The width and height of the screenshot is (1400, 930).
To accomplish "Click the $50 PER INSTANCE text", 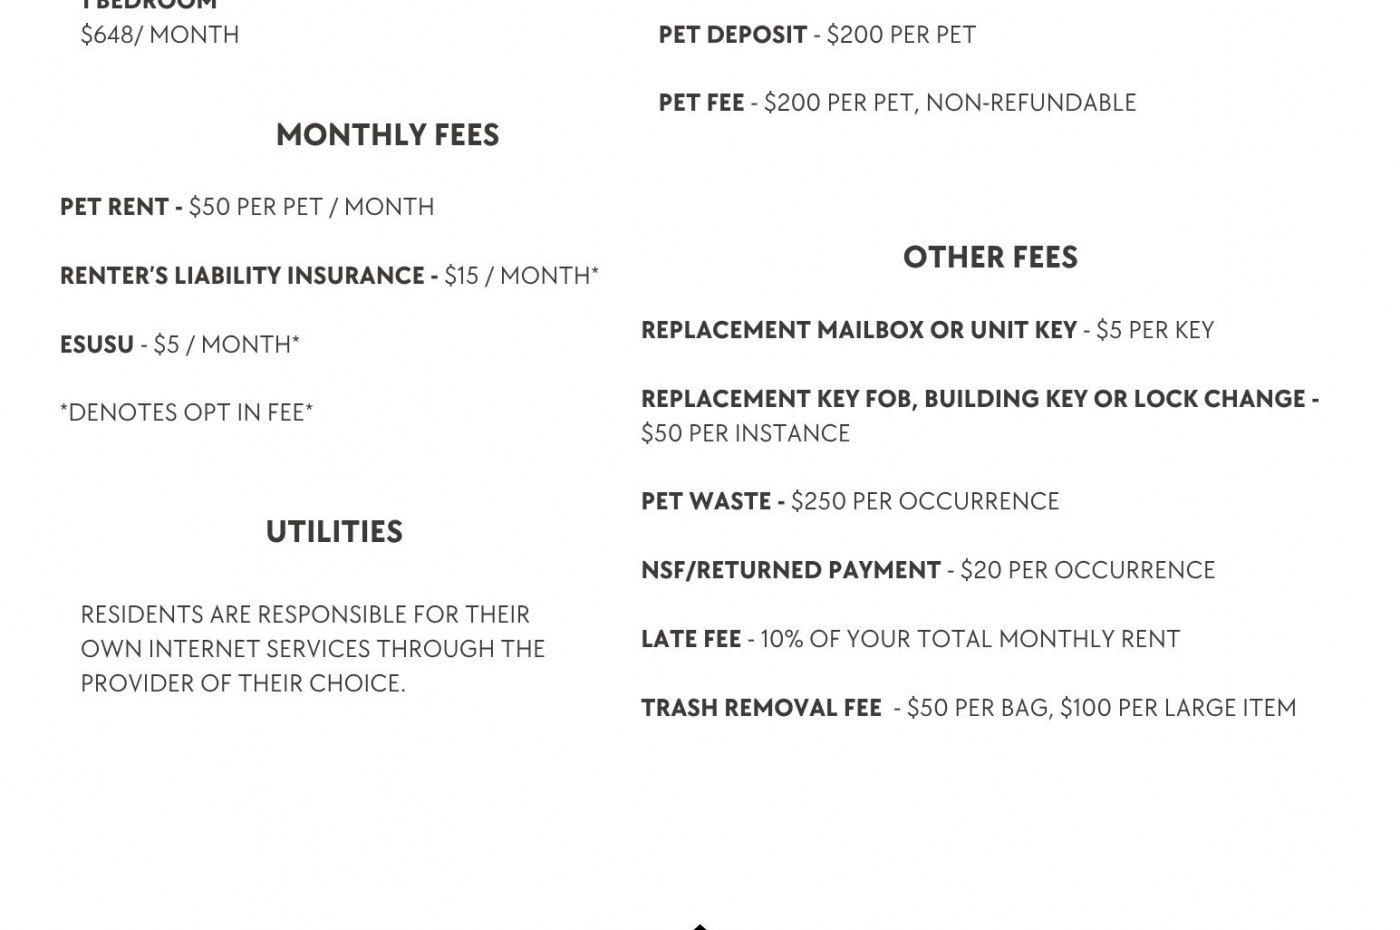I will pos(745,434).
